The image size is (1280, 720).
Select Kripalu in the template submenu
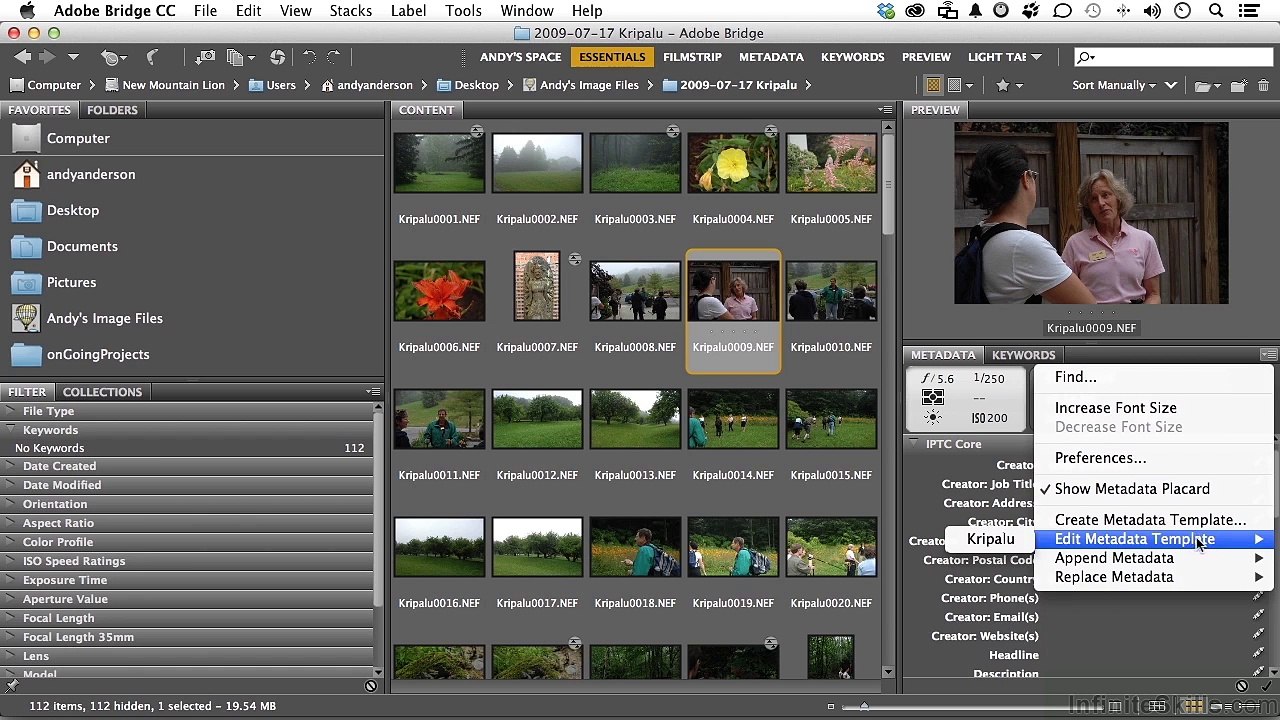click(x=990, y=539)
